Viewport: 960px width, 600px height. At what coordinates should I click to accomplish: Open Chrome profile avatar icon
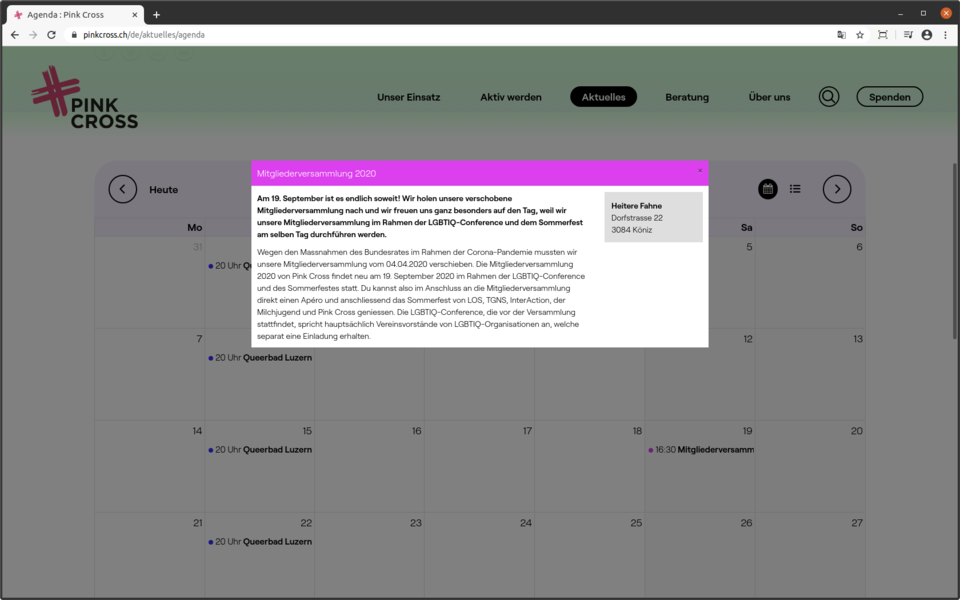[x=927, y=35]
